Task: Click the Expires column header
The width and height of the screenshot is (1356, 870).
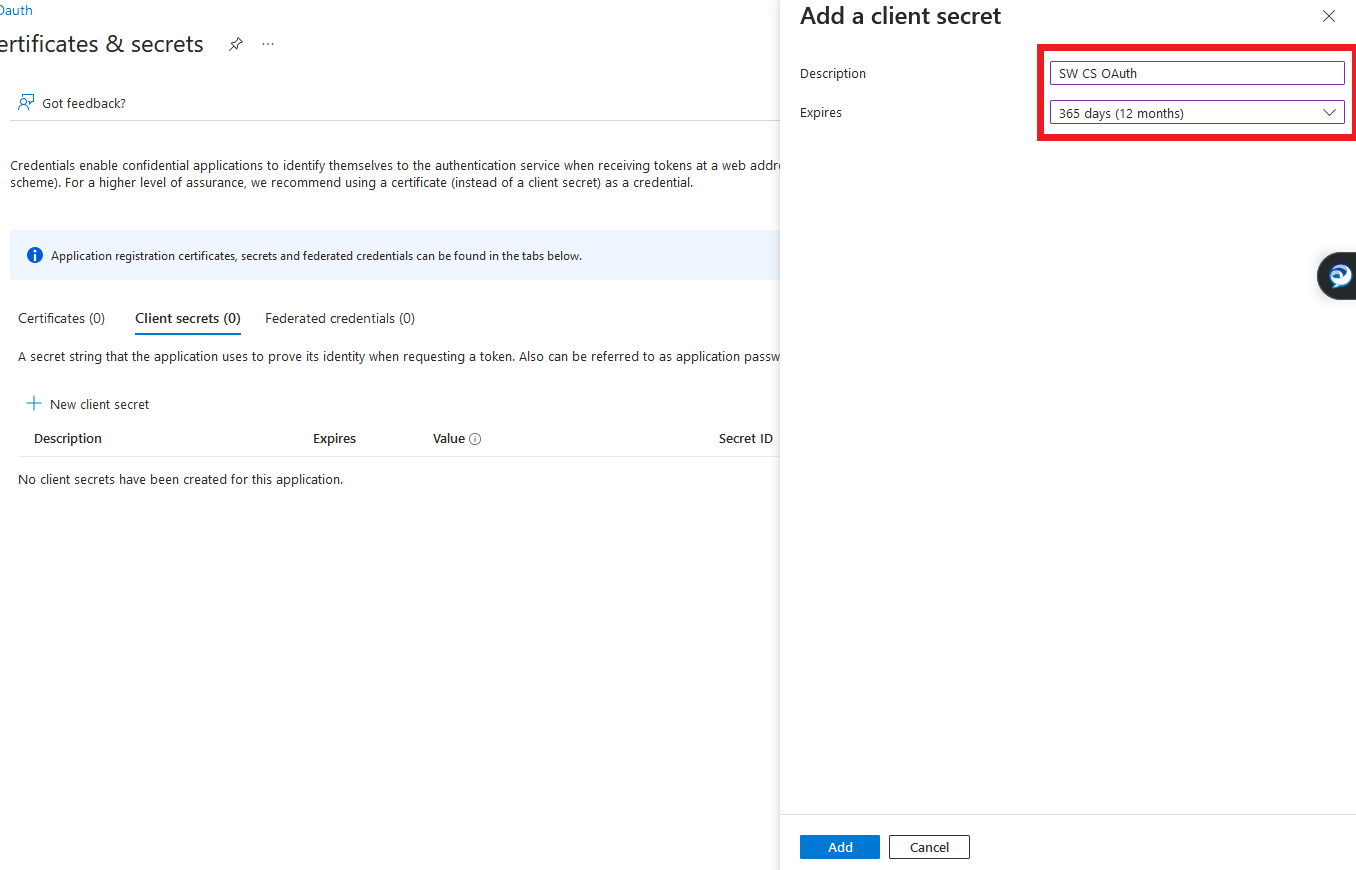Action: click(334, 438)
